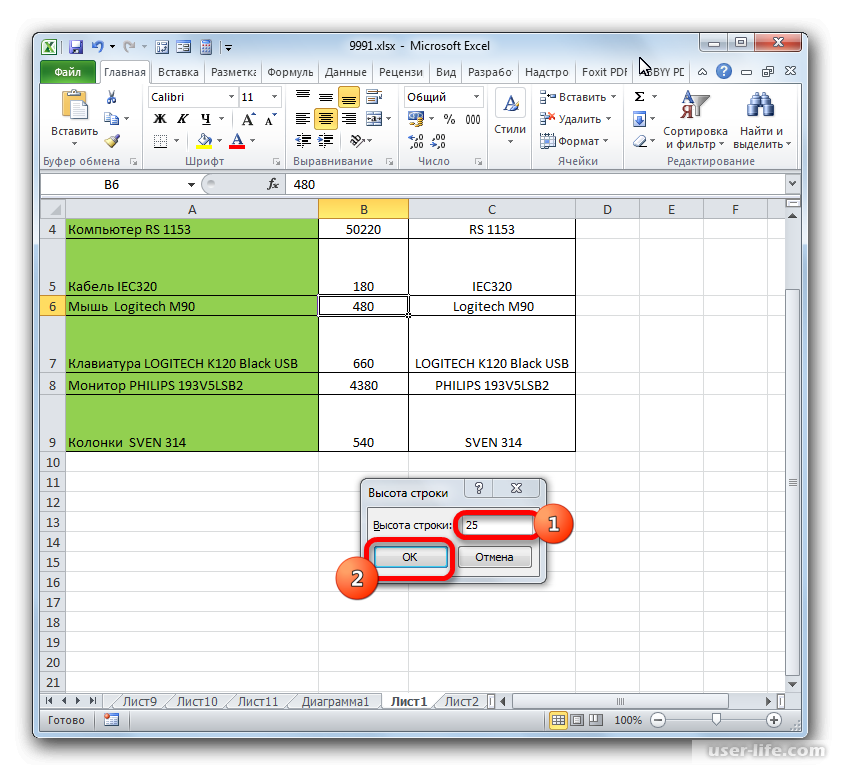The width and height of the screenshot is (841, 771).
Task: Click the percent style icon
Action: pos(449,119)
